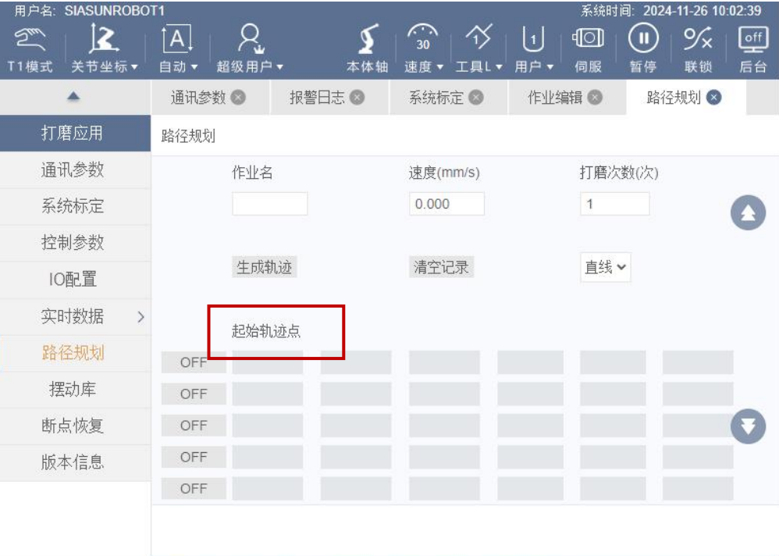
Task: Click the 本体轴 robot arm icon
Action: 367,40
